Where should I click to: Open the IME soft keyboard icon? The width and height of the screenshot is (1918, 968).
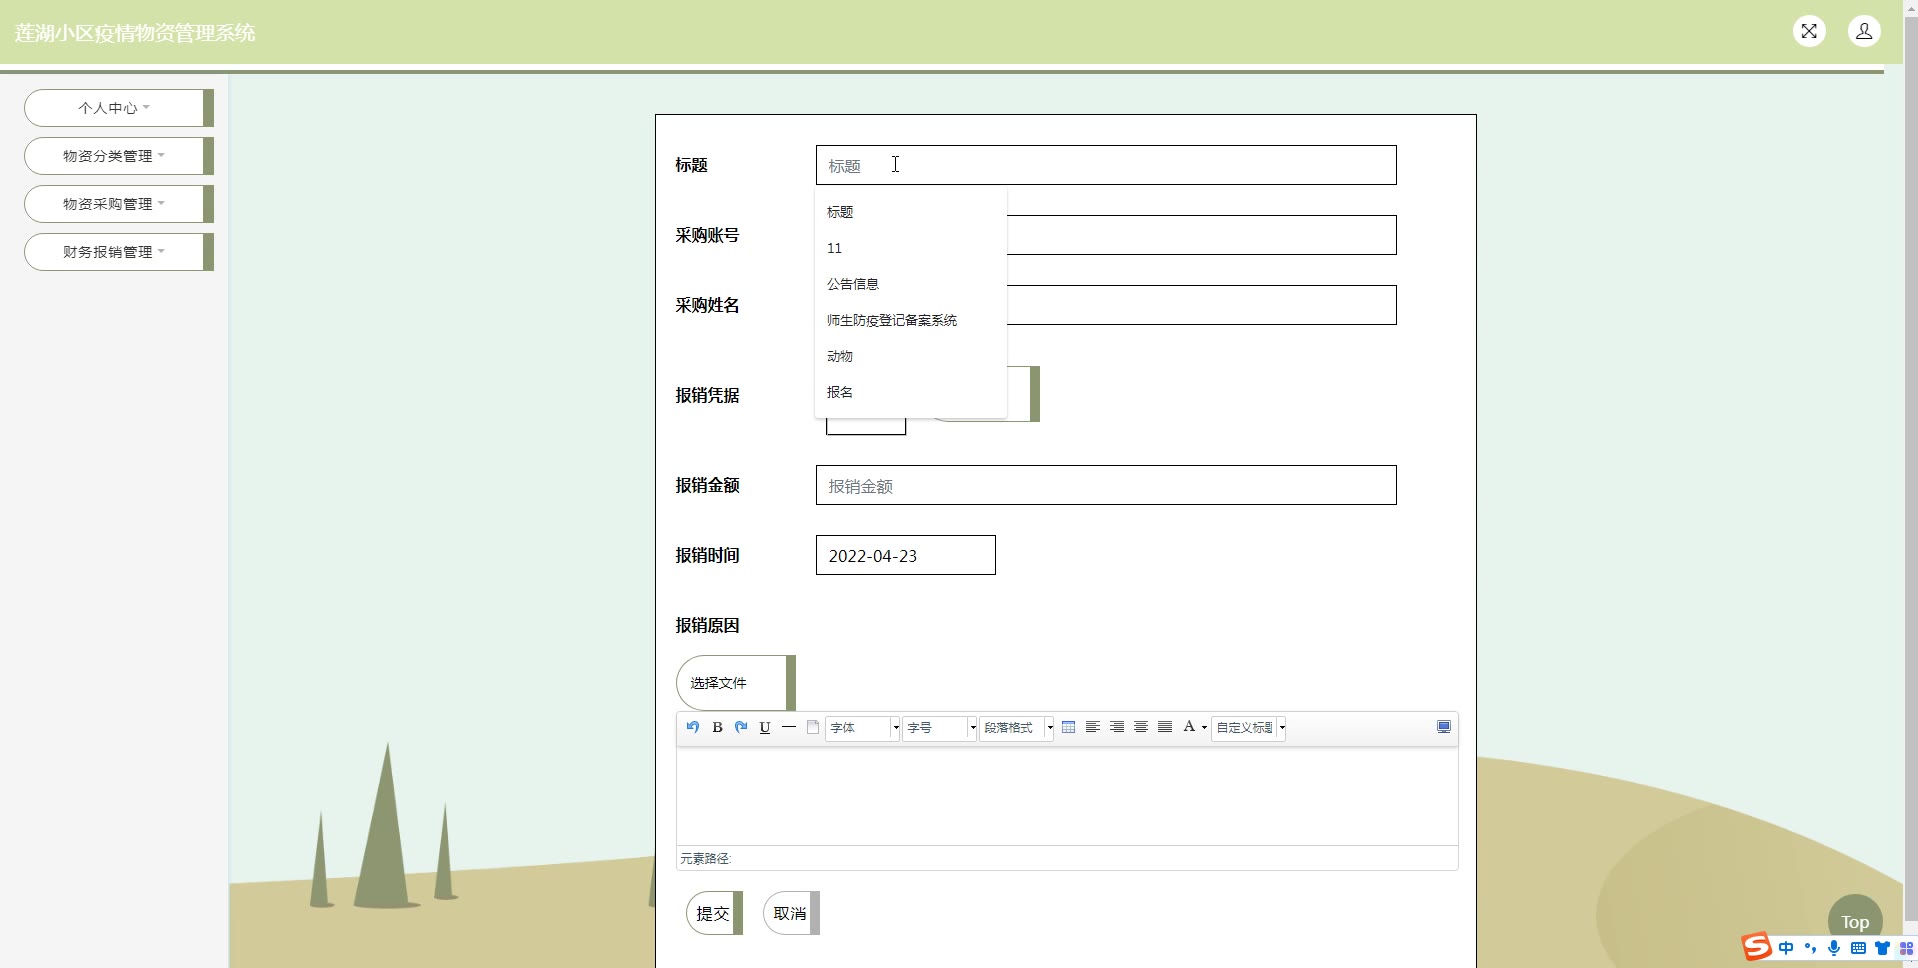pos(1858,948)
